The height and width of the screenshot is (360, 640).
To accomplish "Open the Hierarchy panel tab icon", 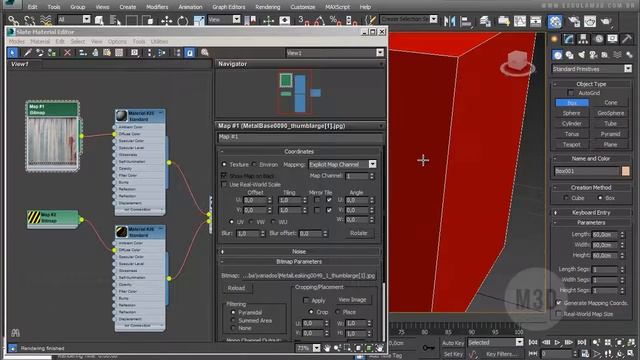I will point(583,39).
